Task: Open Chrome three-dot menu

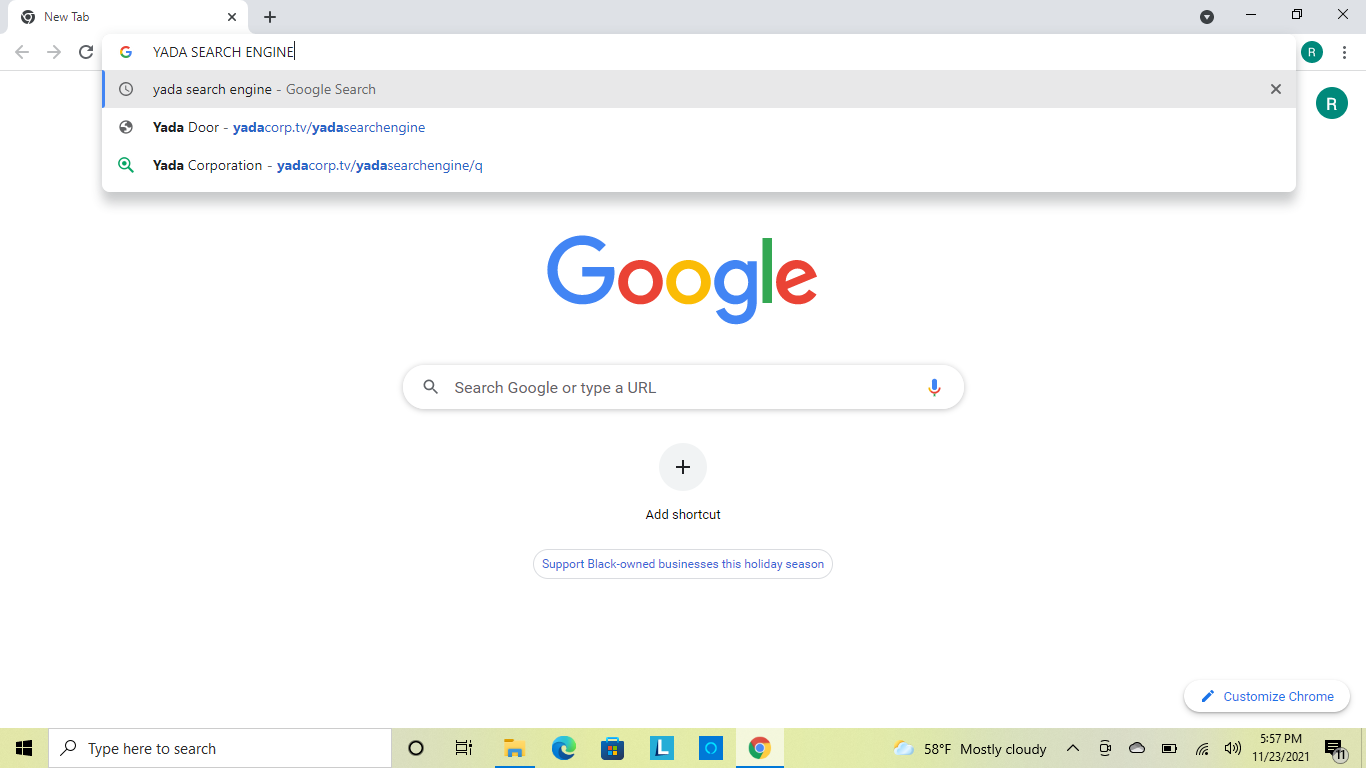Action: (1345, 52)
